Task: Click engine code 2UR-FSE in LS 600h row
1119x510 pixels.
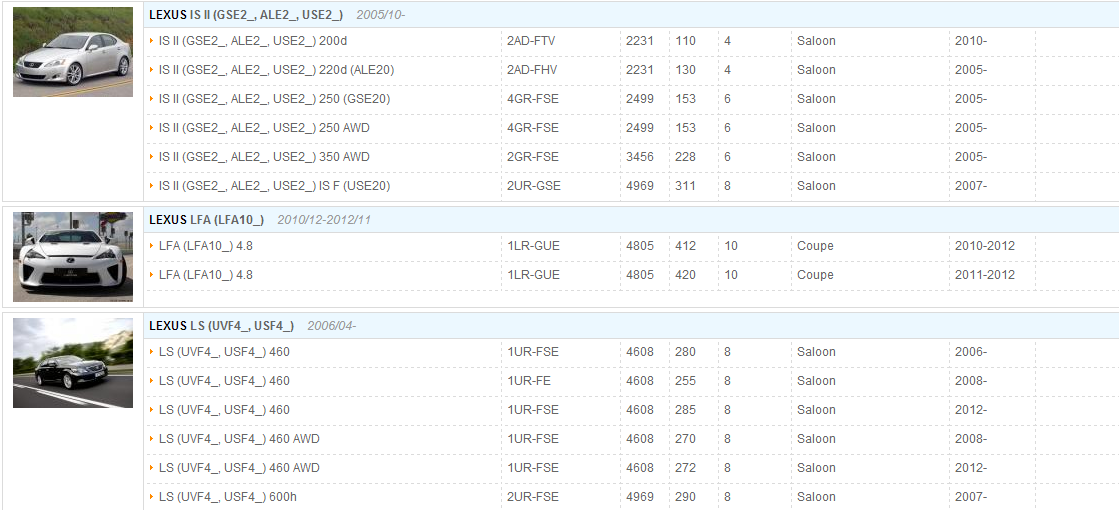Action: click(533, 497)
